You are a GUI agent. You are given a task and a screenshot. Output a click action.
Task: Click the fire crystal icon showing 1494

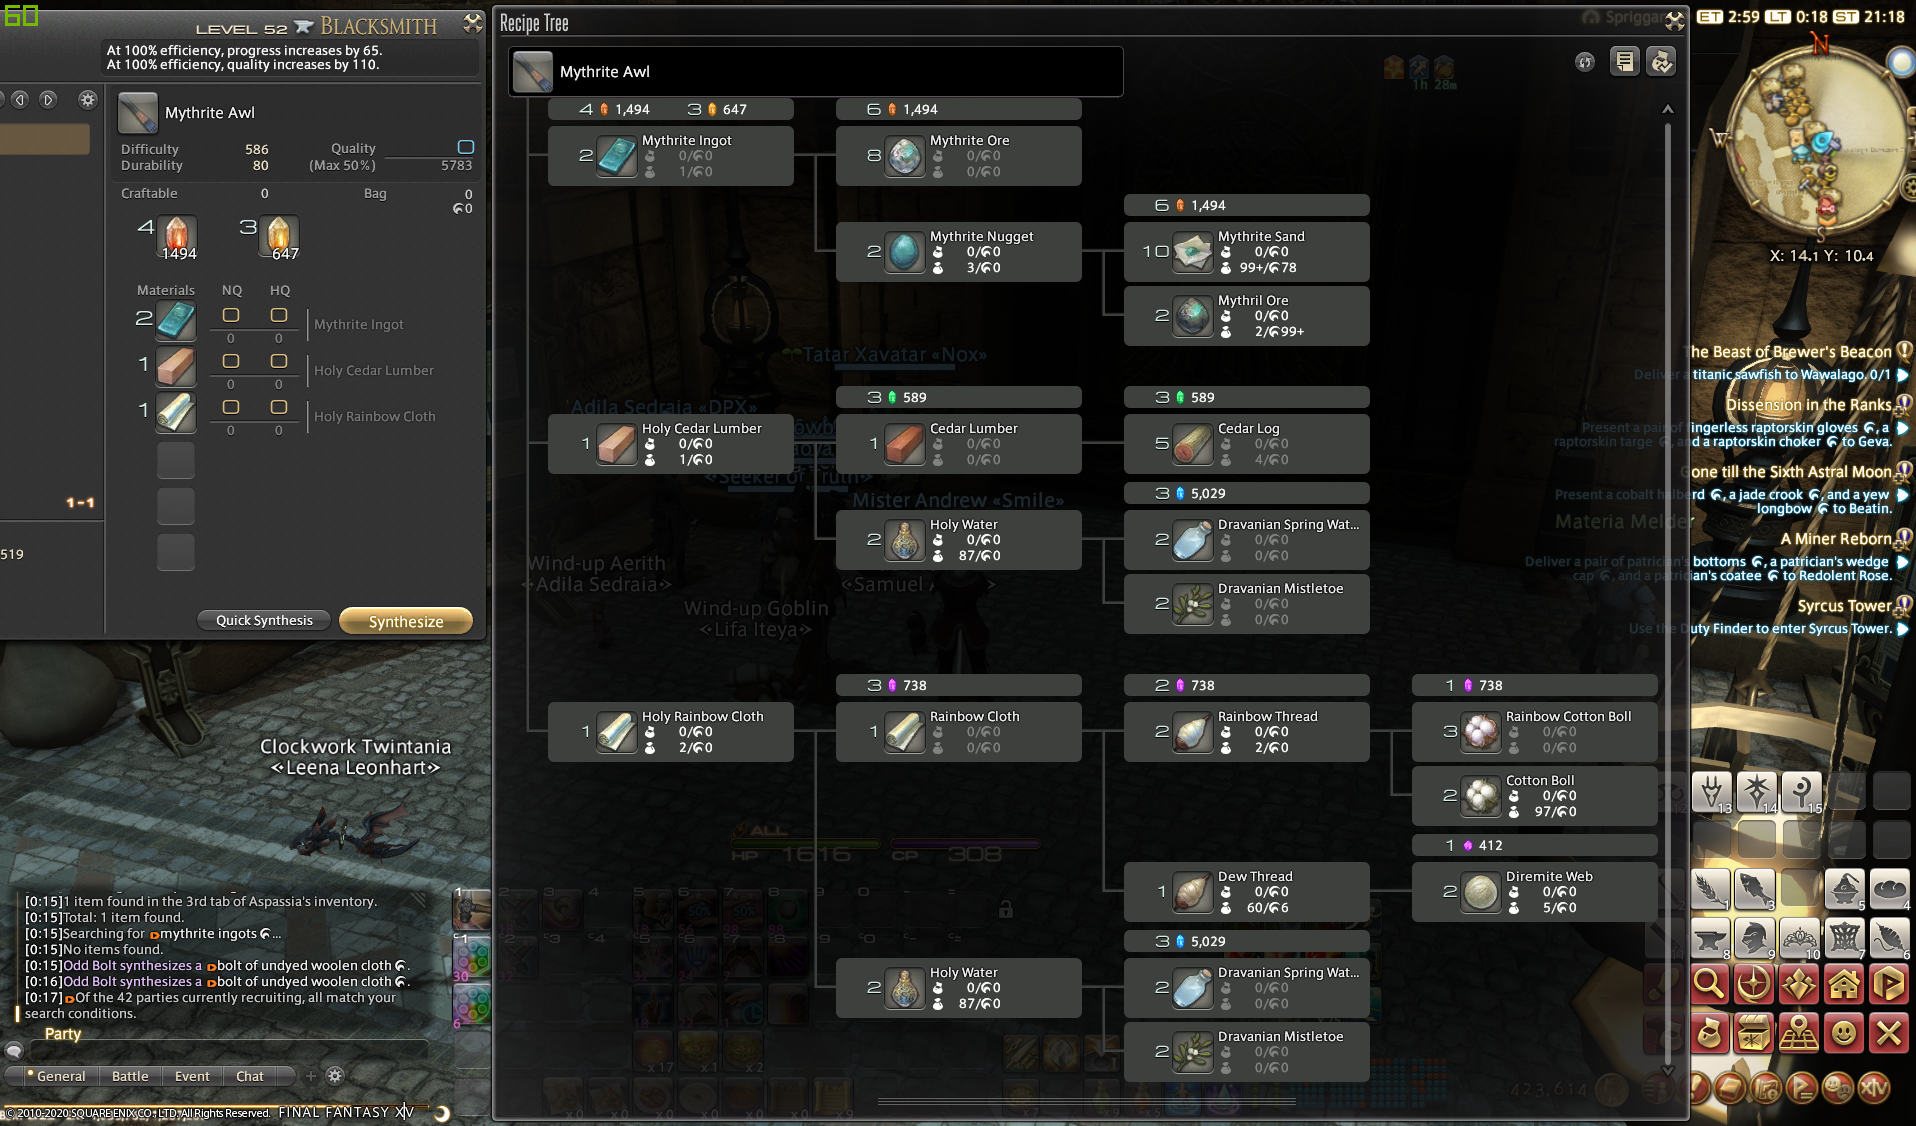coord(177,235)
